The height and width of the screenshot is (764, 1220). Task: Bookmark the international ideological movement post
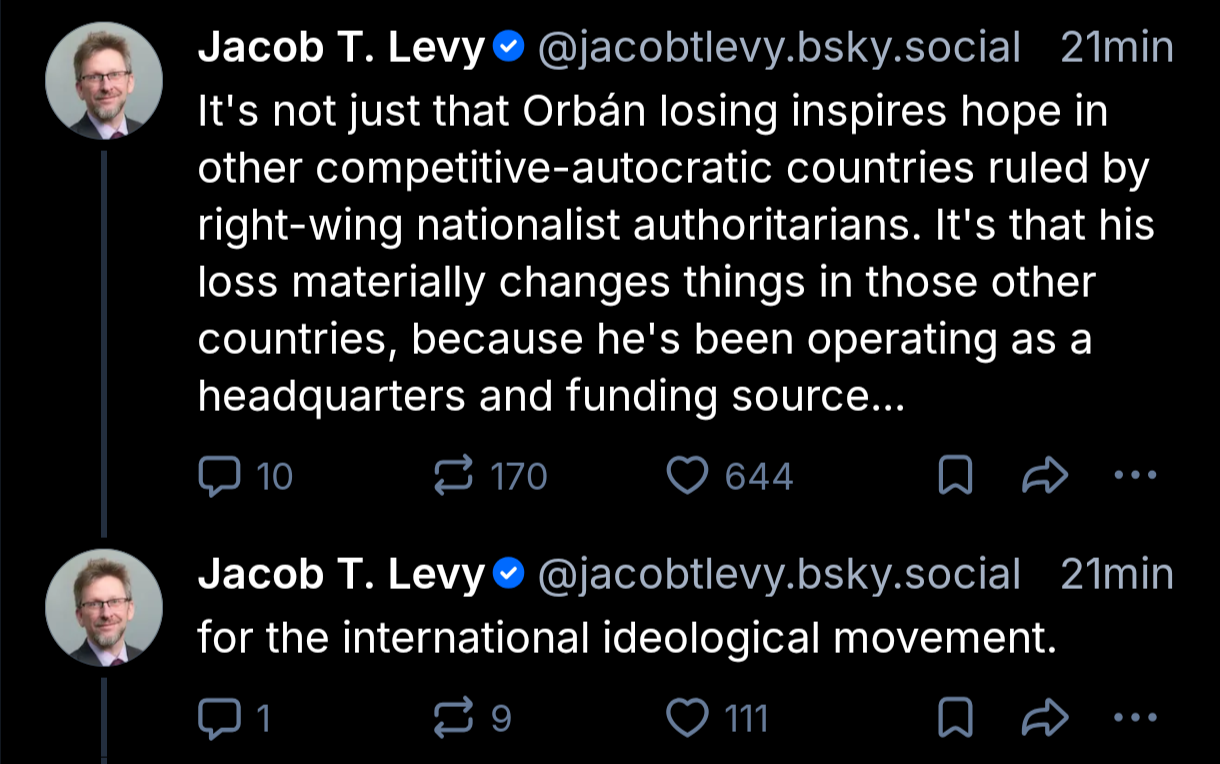[955, 717]
